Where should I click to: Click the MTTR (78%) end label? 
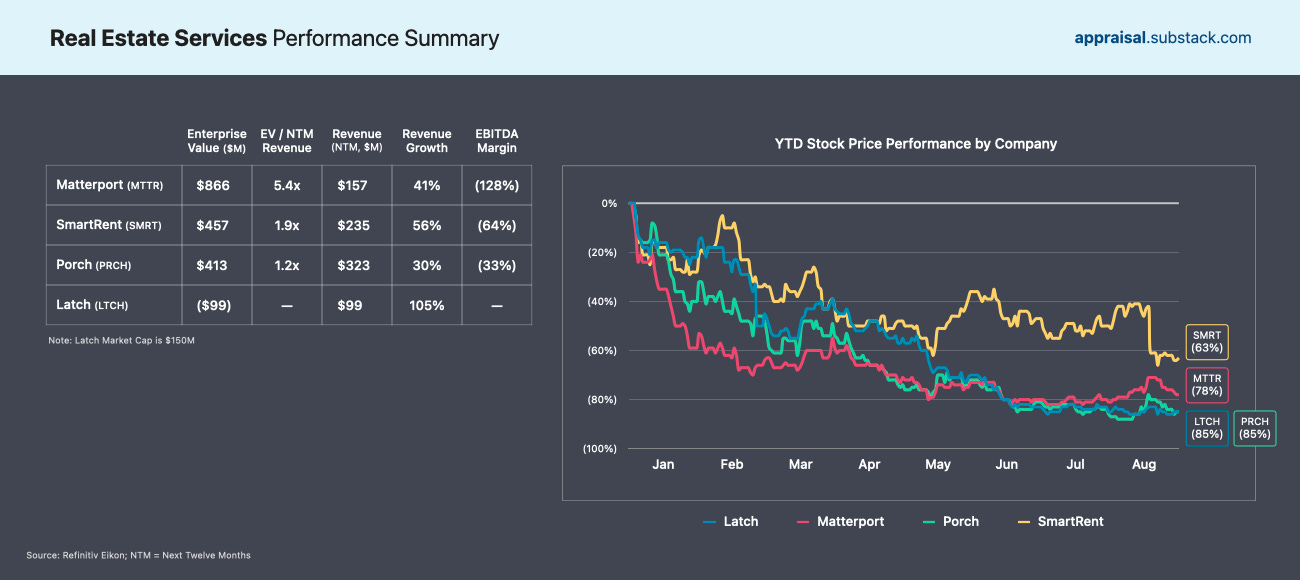[x=1207, y=385]
